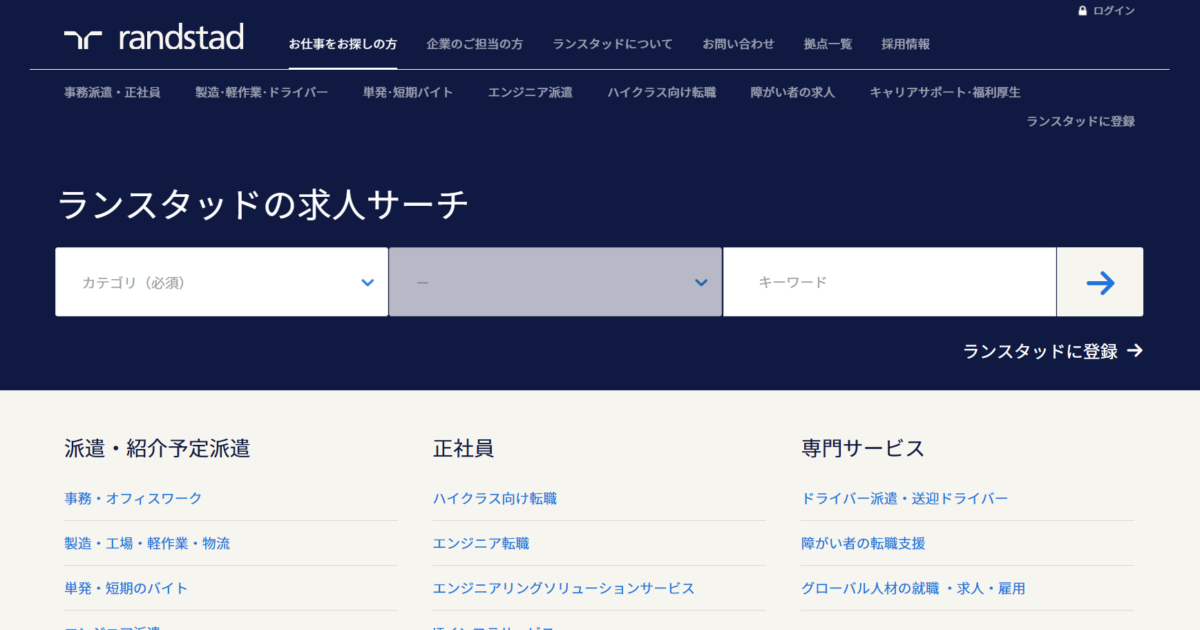
Task: Open エンジニア派遣 submenu link
Action: pos(530,92)
